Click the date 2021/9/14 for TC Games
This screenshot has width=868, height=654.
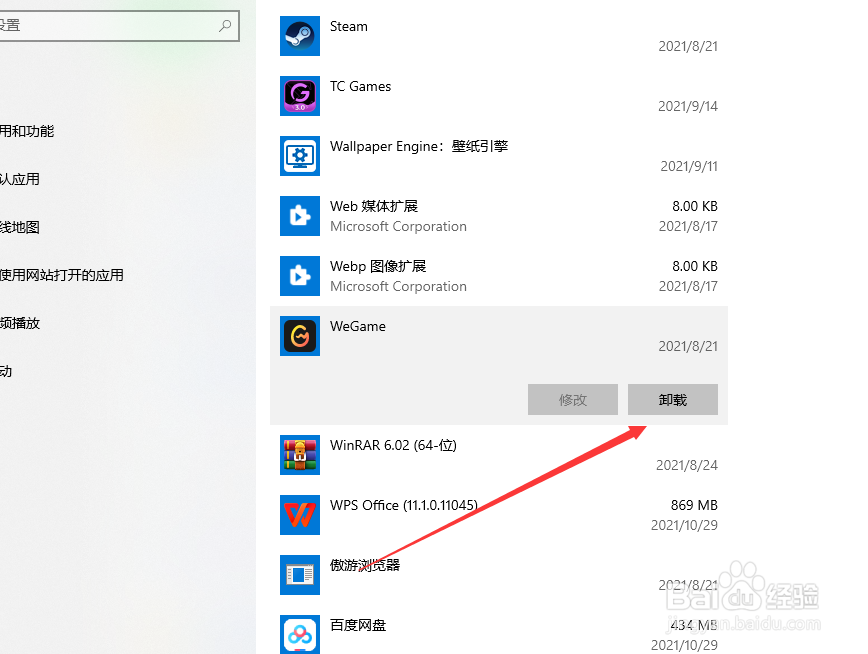(x=688, y=106)
